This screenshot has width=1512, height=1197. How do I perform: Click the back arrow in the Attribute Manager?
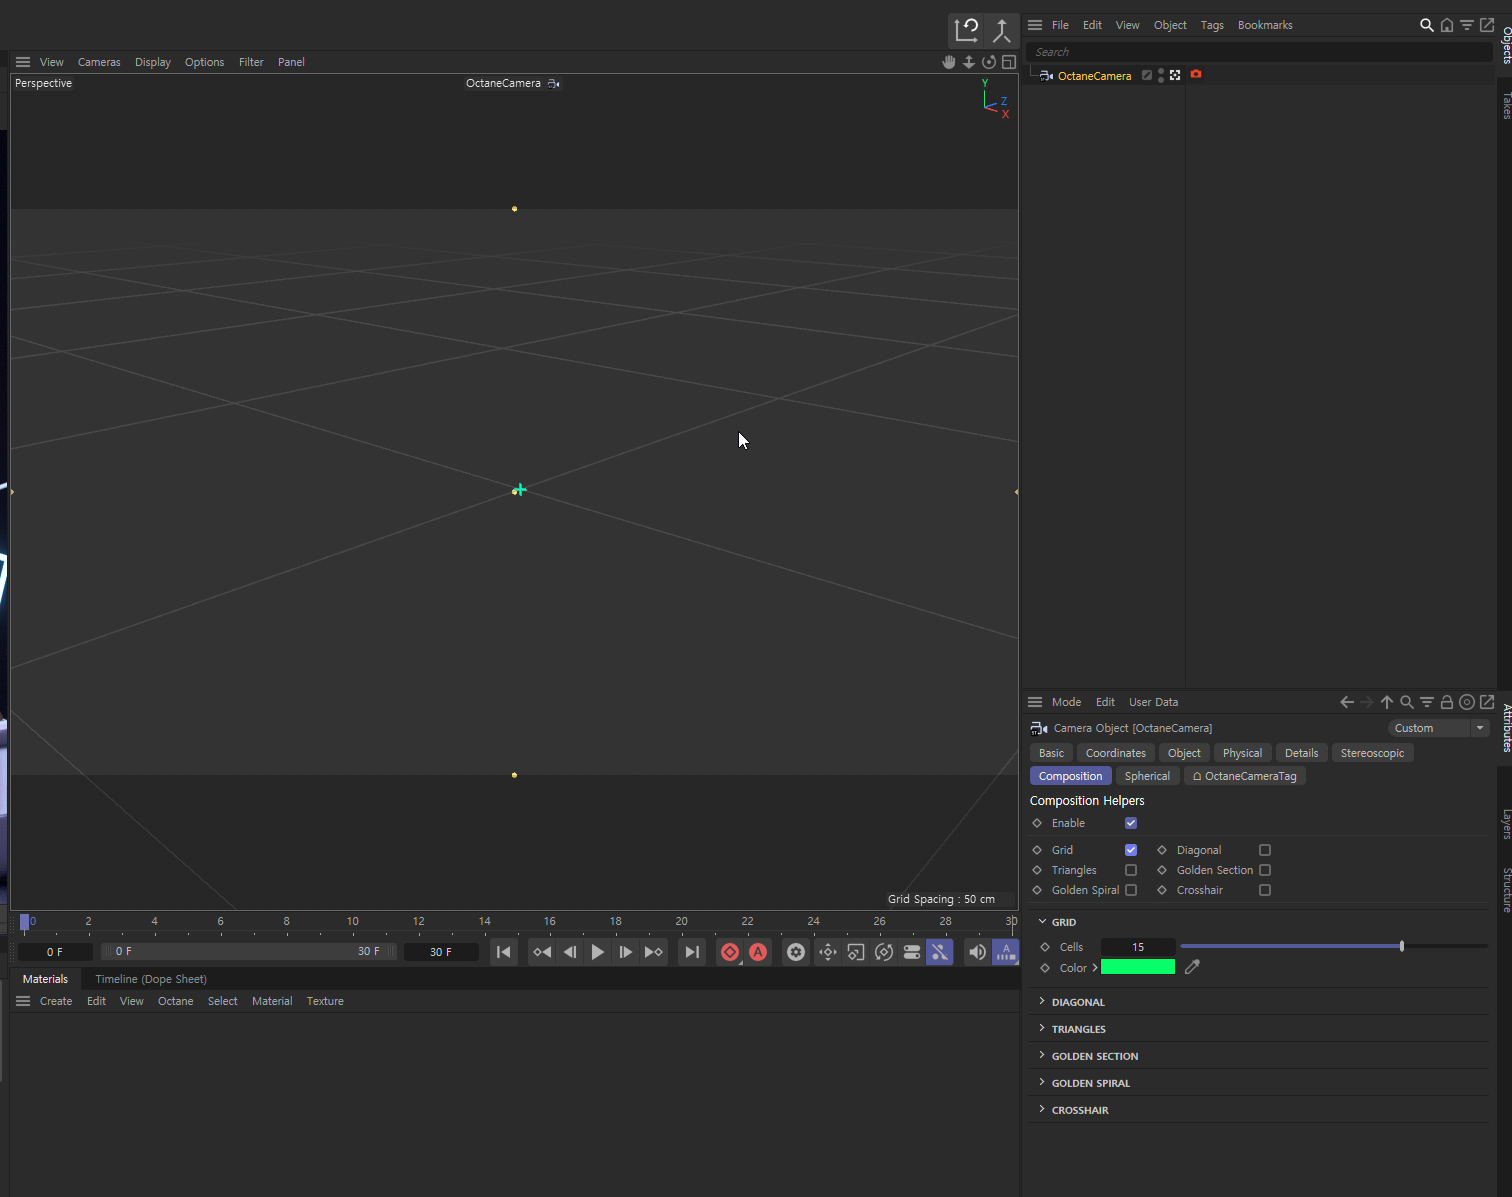coord(1347,702)
